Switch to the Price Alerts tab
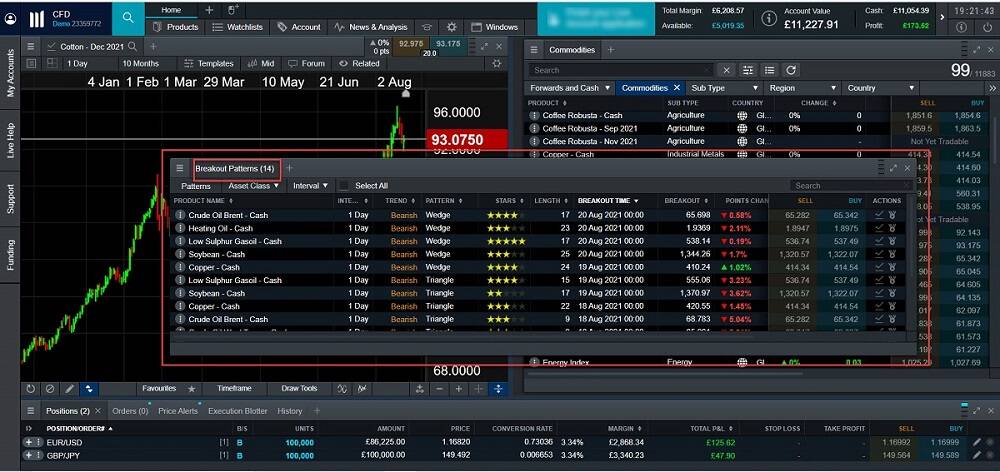Viewport: 1000px width, 472px height. 178,411
